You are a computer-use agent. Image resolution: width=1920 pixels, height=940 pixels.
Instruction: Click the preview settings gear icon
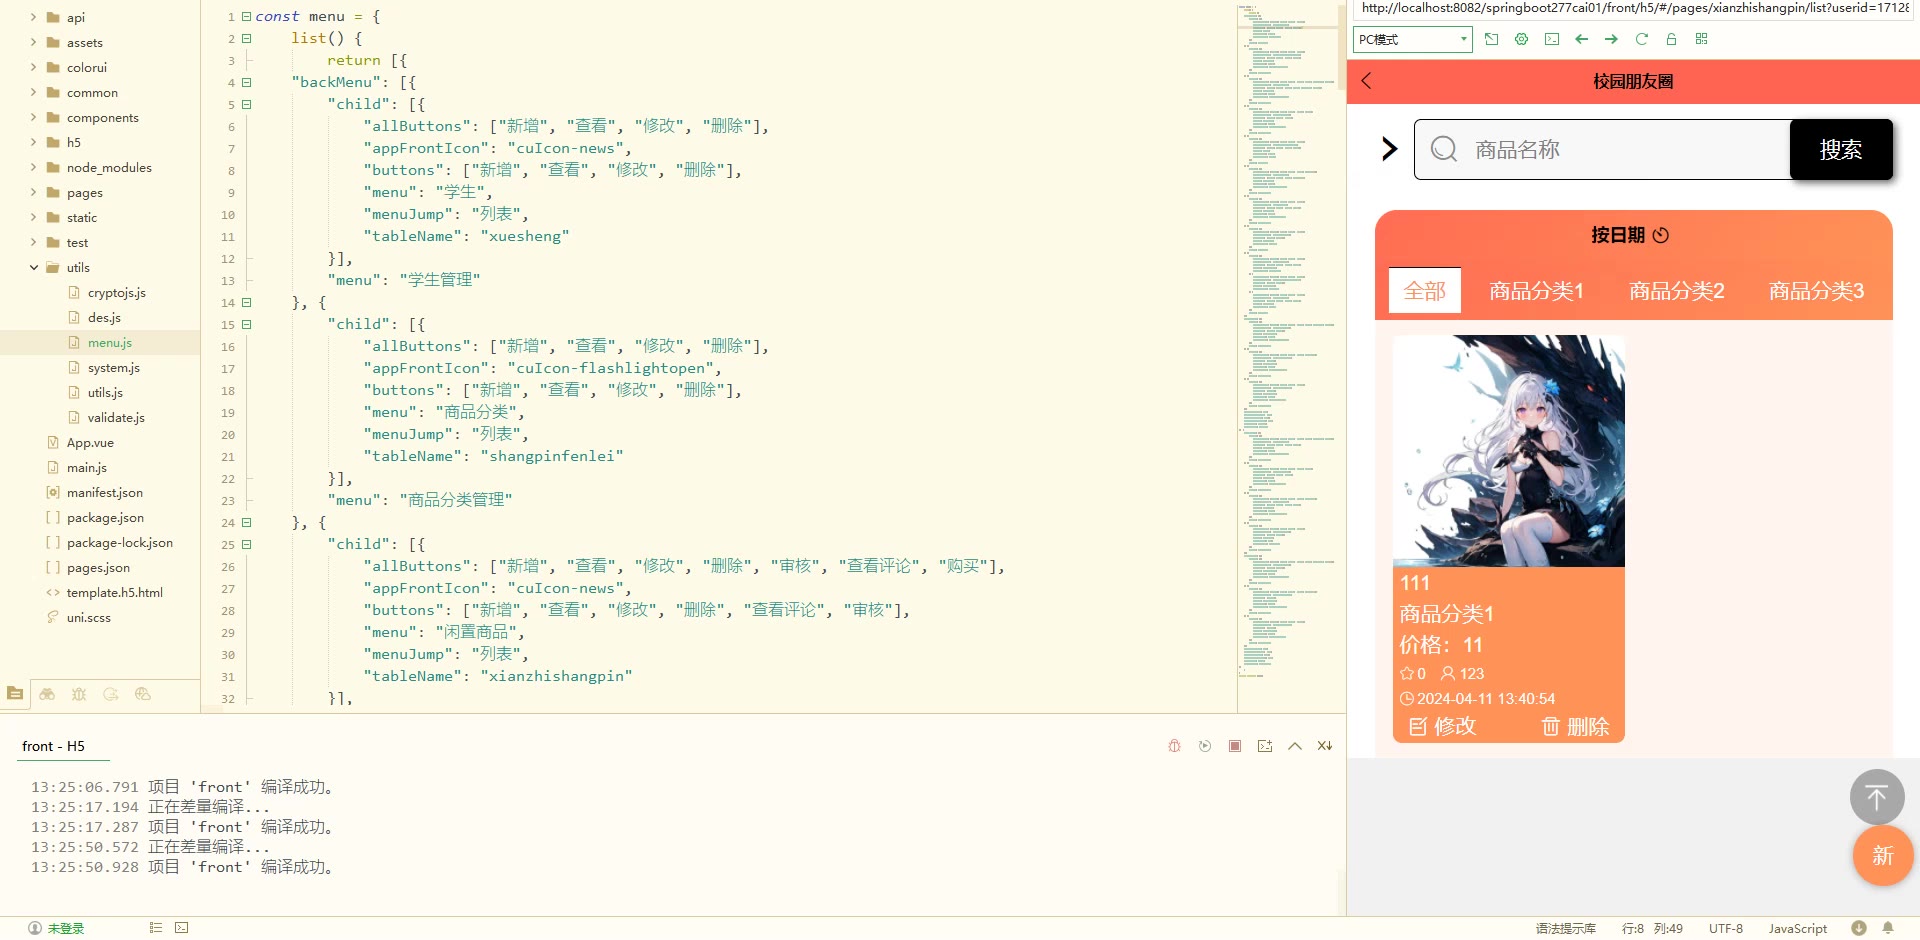1521,39
